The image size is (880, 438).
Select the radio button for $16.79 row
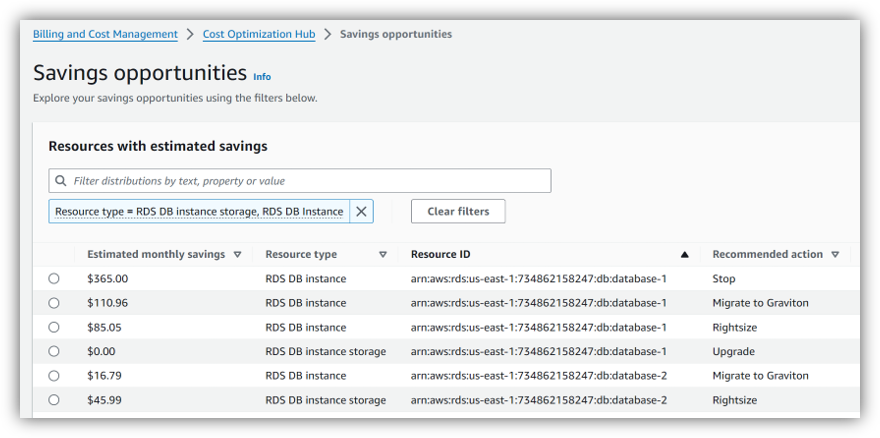pyautogui.click(x=53, y=375)
